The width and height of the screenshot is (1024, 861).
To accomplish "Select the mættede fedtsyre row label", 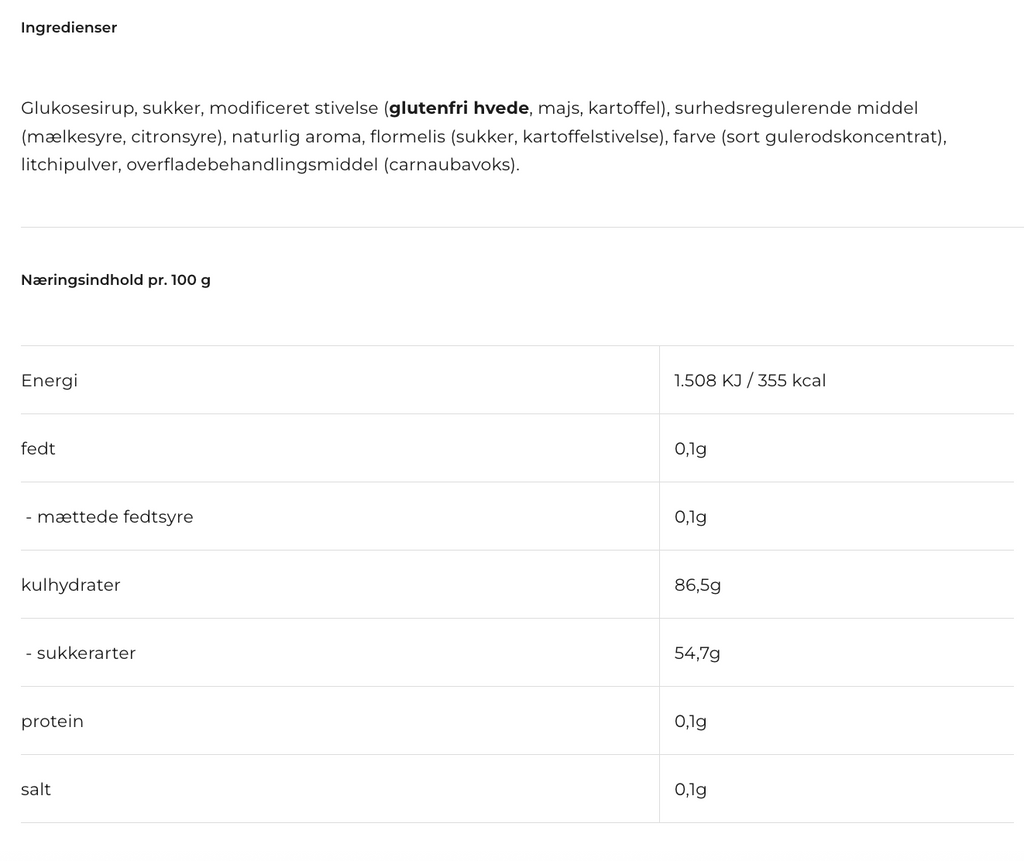I will click(x=109, y=517).
